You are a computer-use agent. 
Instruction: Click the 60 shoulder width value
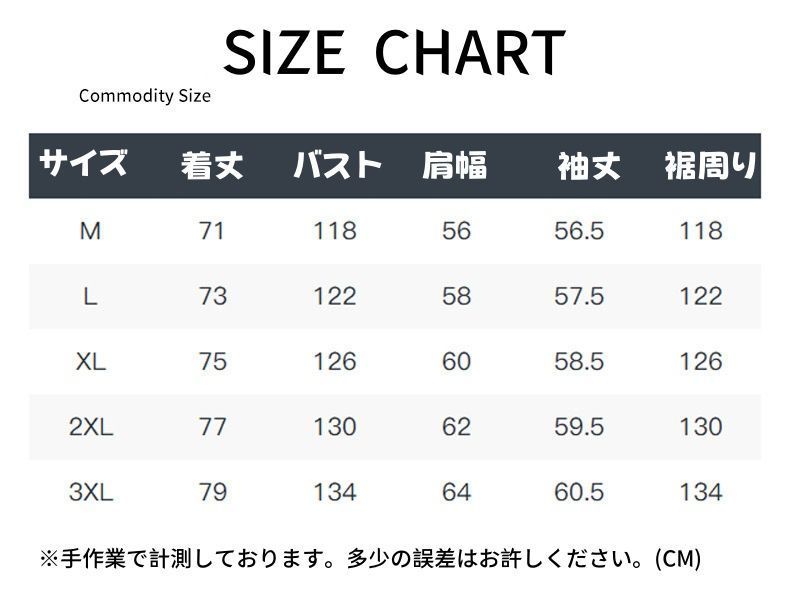(x=456, y=361)
